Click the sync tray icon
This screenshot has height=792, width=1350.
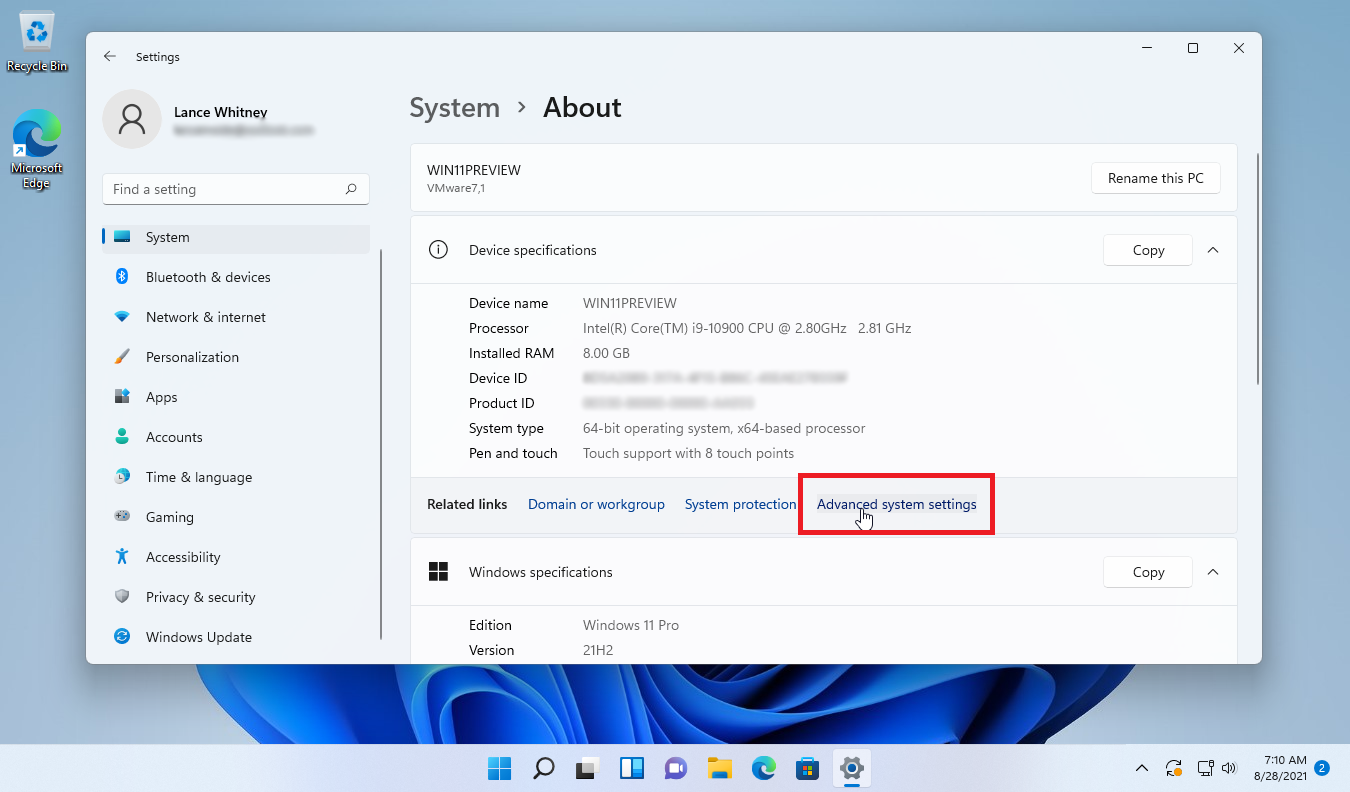click(1174, 768)
